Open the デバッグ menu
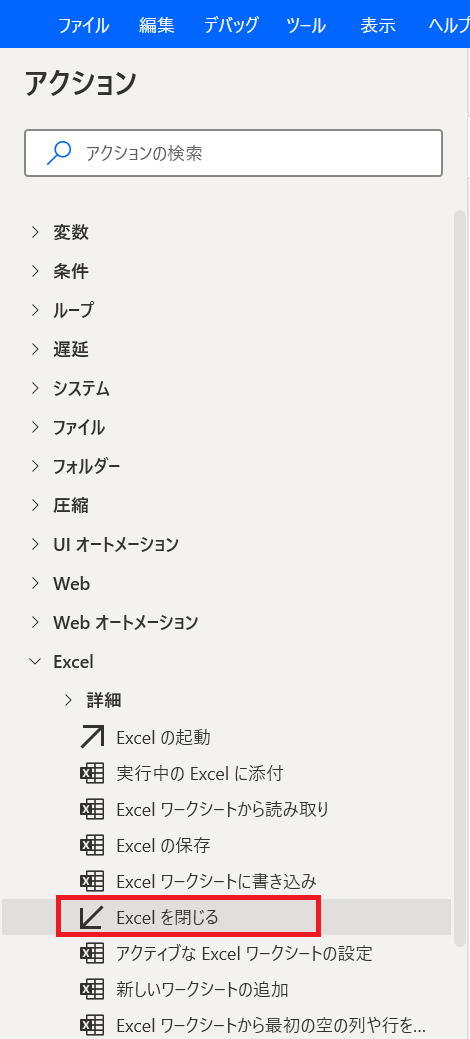 [x=231, y=26]
